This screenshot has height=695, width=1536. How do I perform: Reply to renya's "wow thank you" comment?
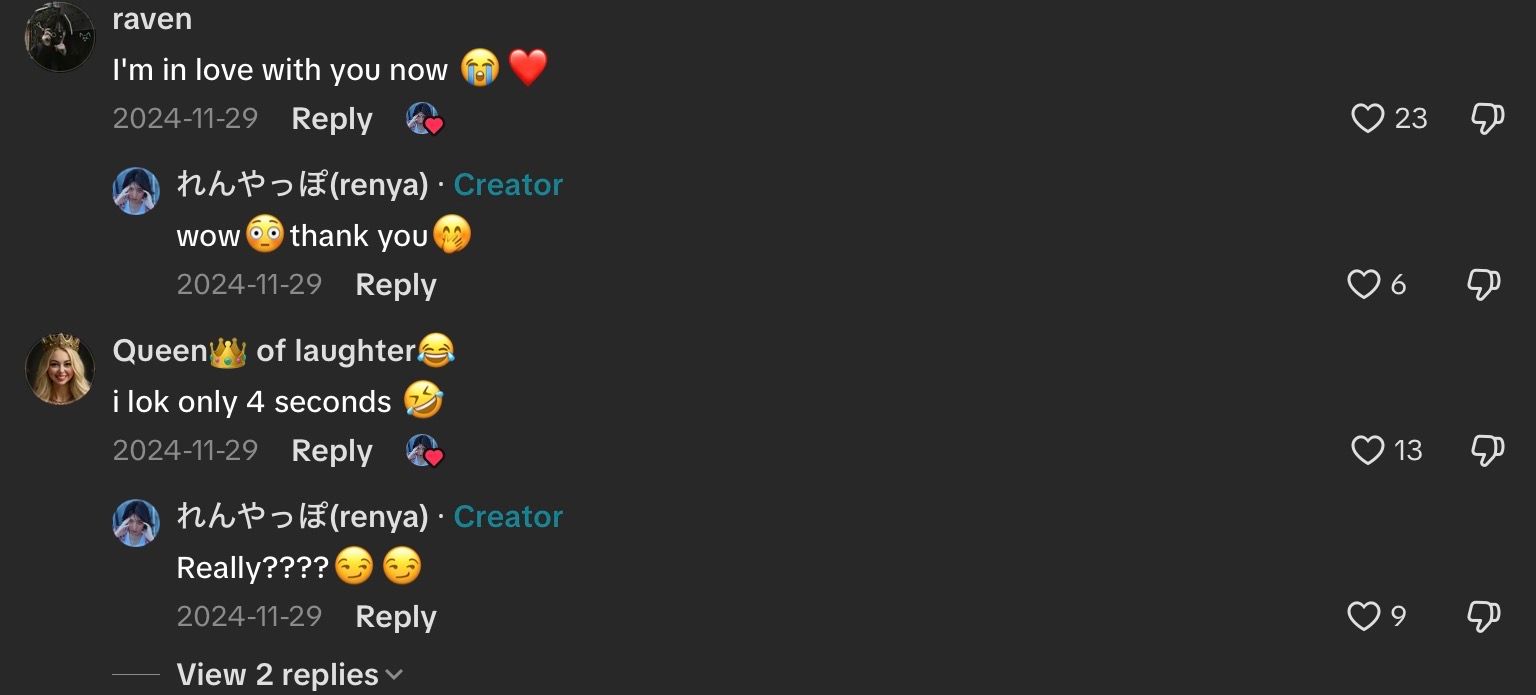point(396,285)
